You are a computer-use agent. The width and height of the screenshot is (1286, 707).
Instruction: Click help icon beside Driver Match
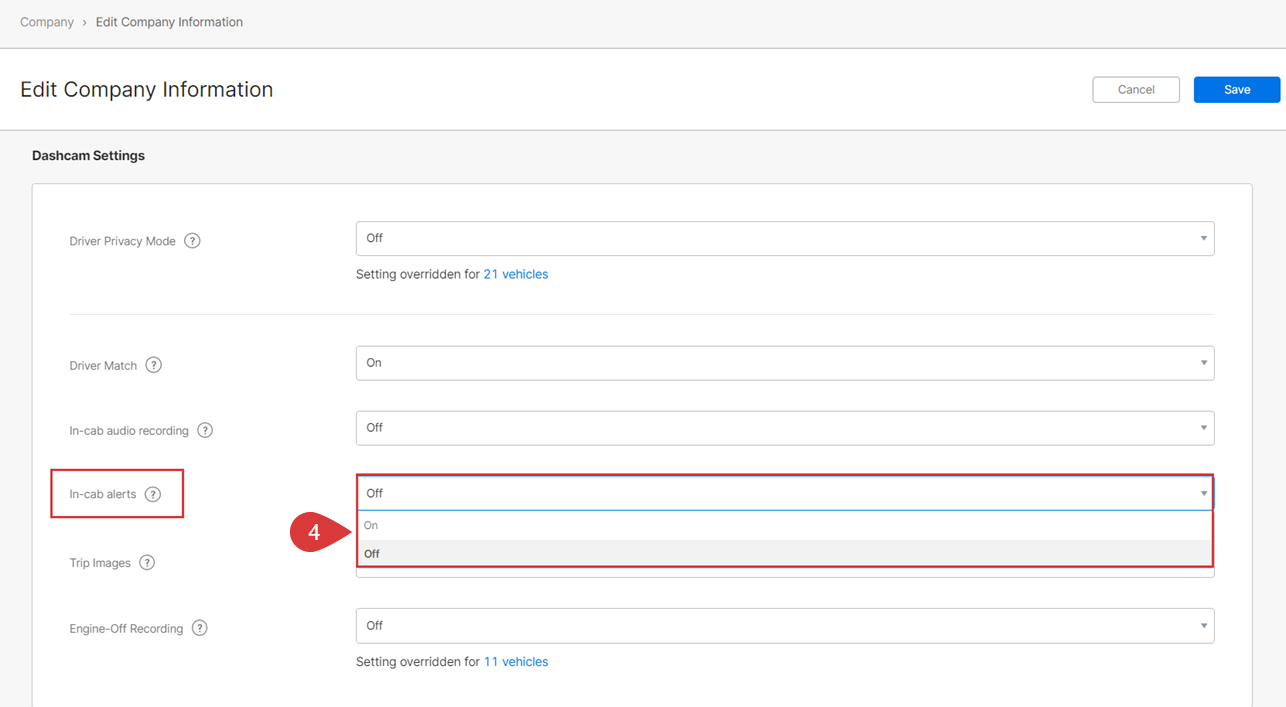coord(153,365)
